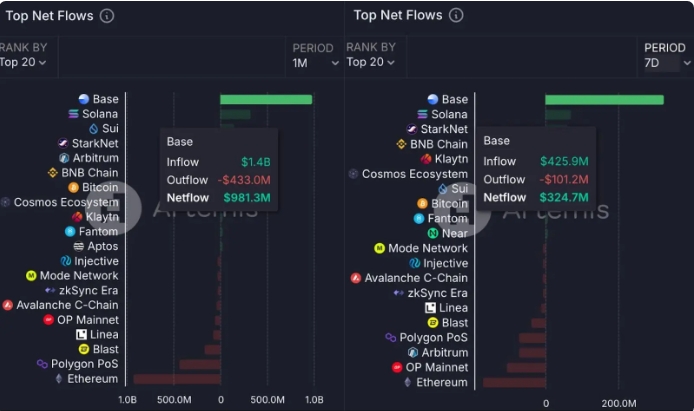Viewport: 694px width, 411px height.
Task: Click the Bitcoin icon in 1M chart
Action: pyautogui.click(x=73, y=187)
